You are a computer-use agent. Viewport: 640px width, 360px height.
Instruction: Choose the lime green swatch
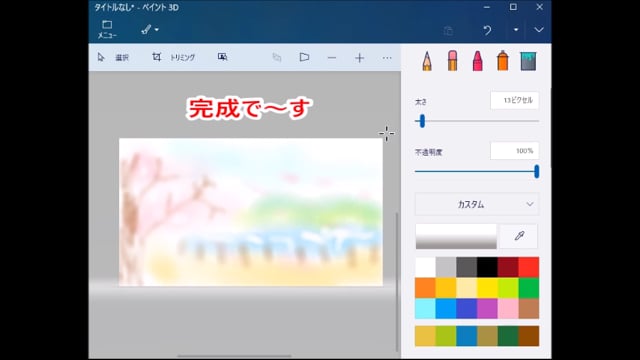(x=508, y=288)
